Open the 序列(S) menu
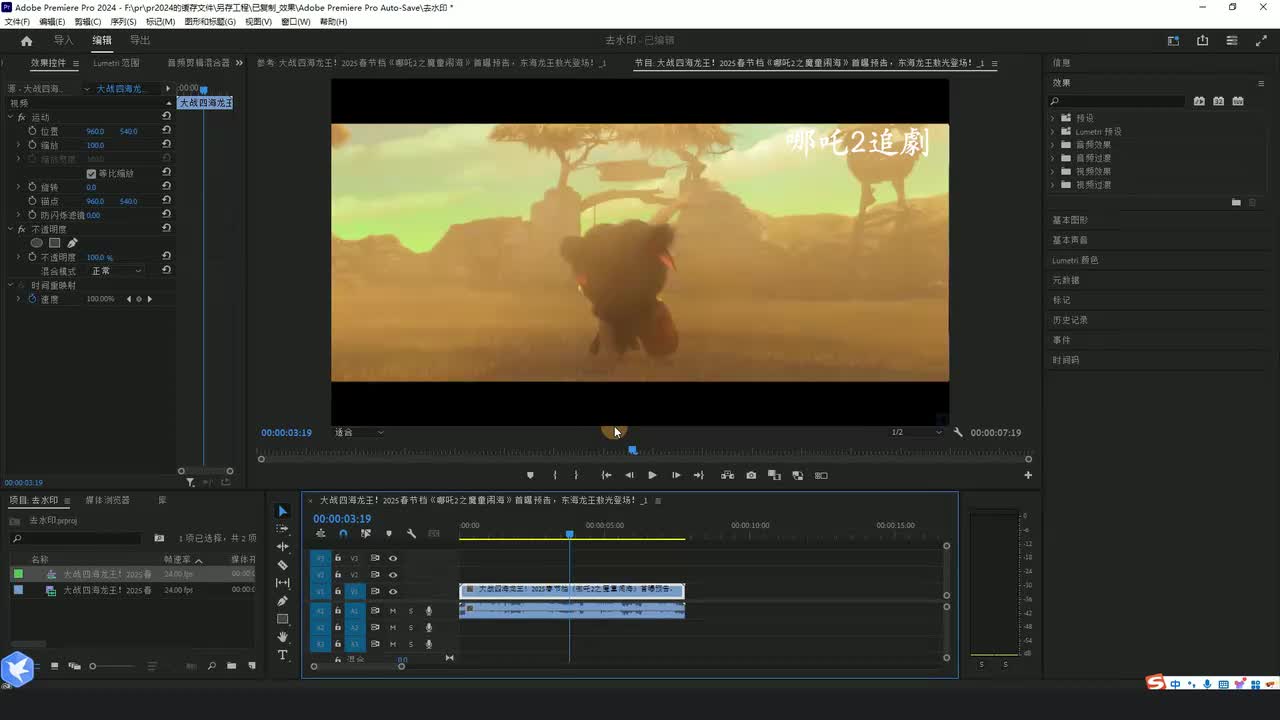Screen dimensions: 1280x720 (x=123, y=22)
